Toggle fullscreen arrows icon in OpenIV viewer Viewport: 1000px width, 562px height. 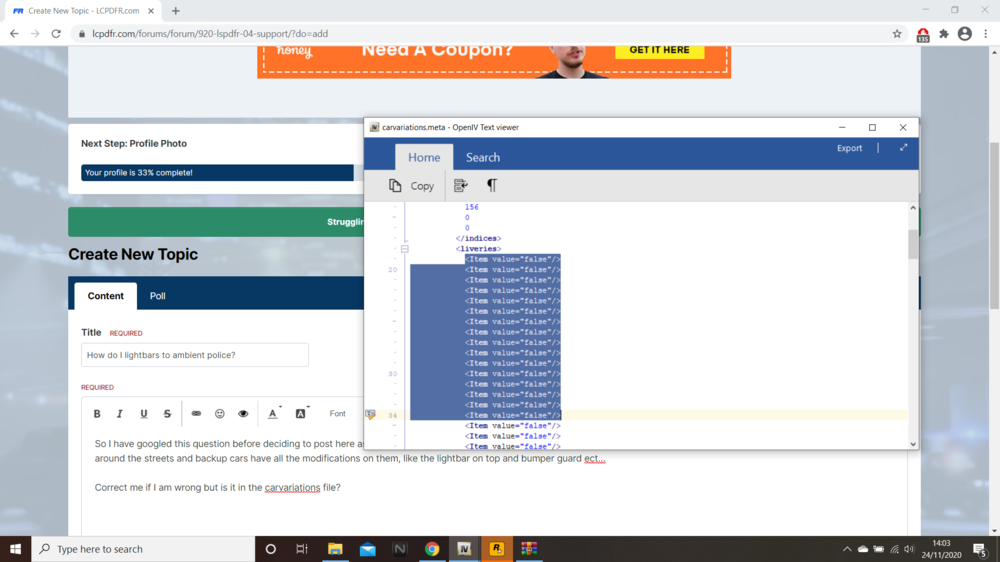904,147
